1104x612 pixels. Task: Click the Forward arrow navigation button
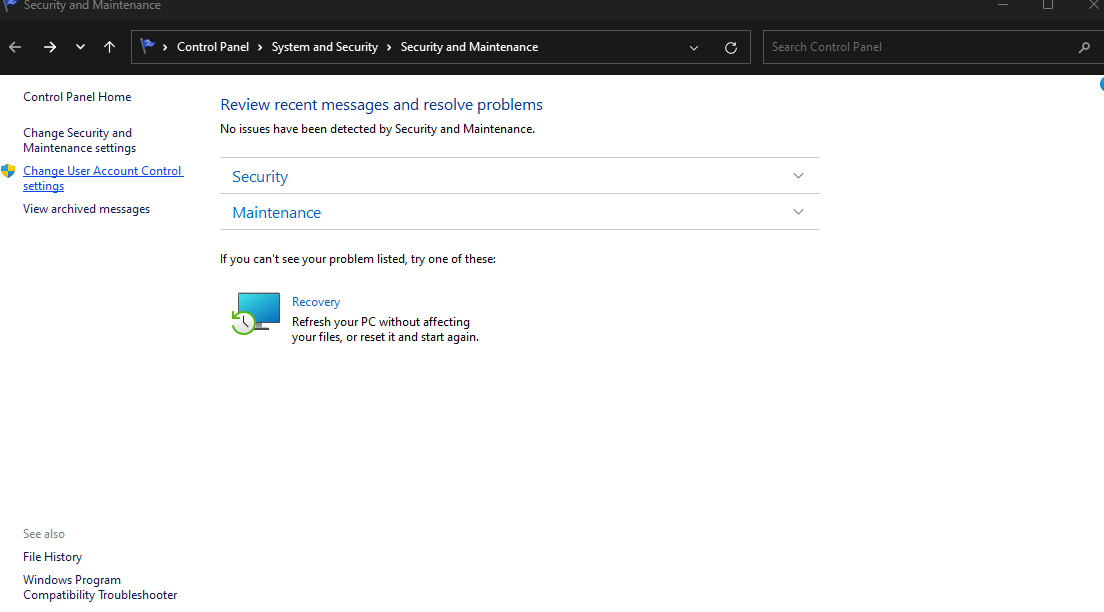click(50, 47)
